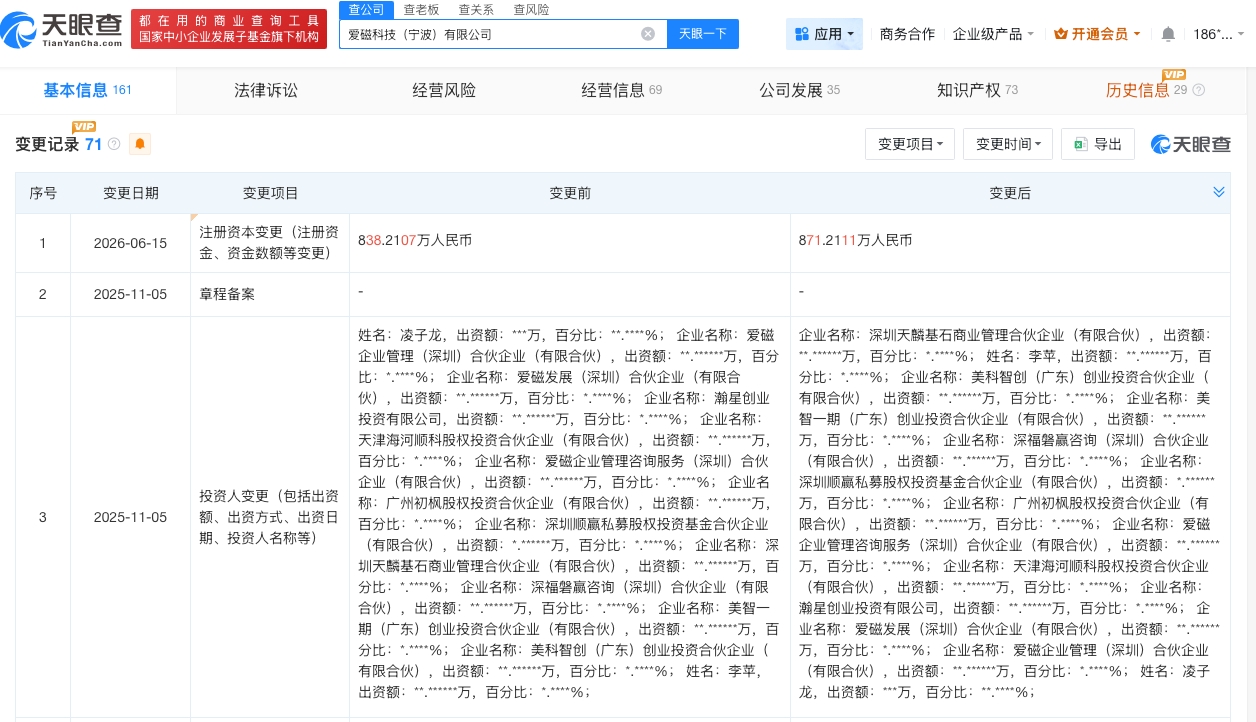1256x722 pixels.
Task: Click the 变更后 column header
Action: pos(1010,193)
